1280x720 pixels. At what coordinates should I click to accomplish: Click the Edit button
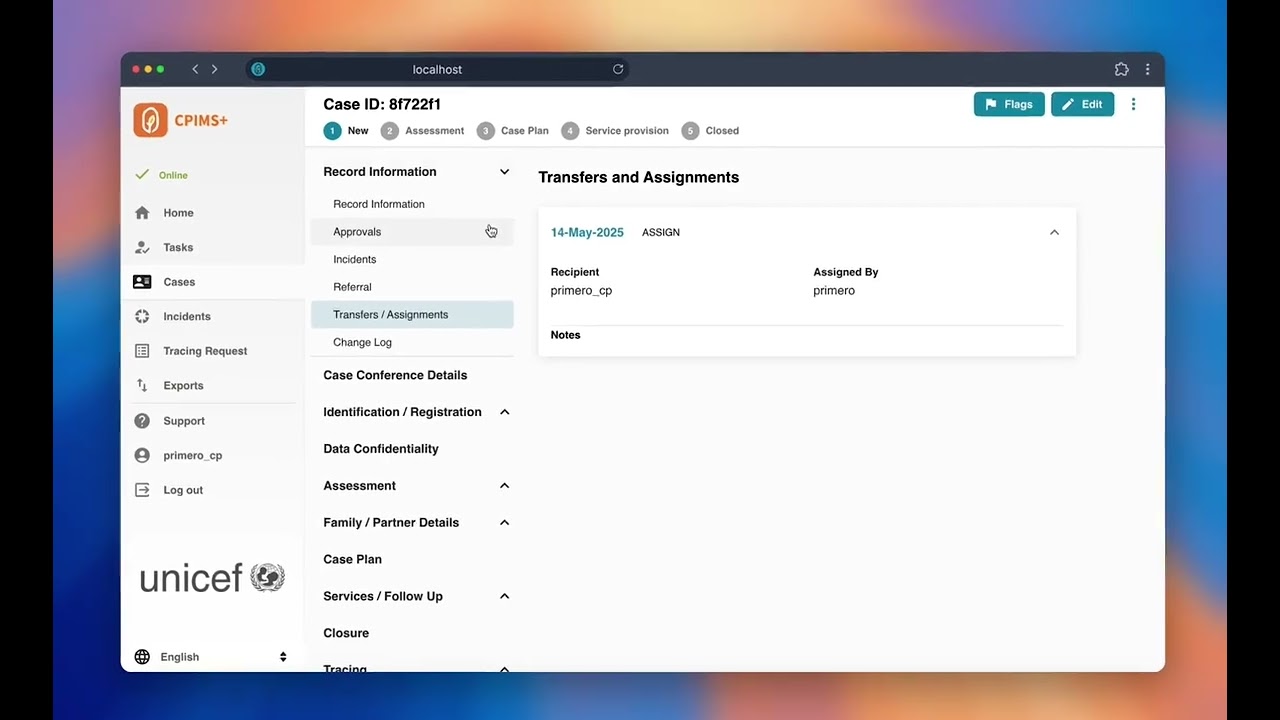(1082, 104)
